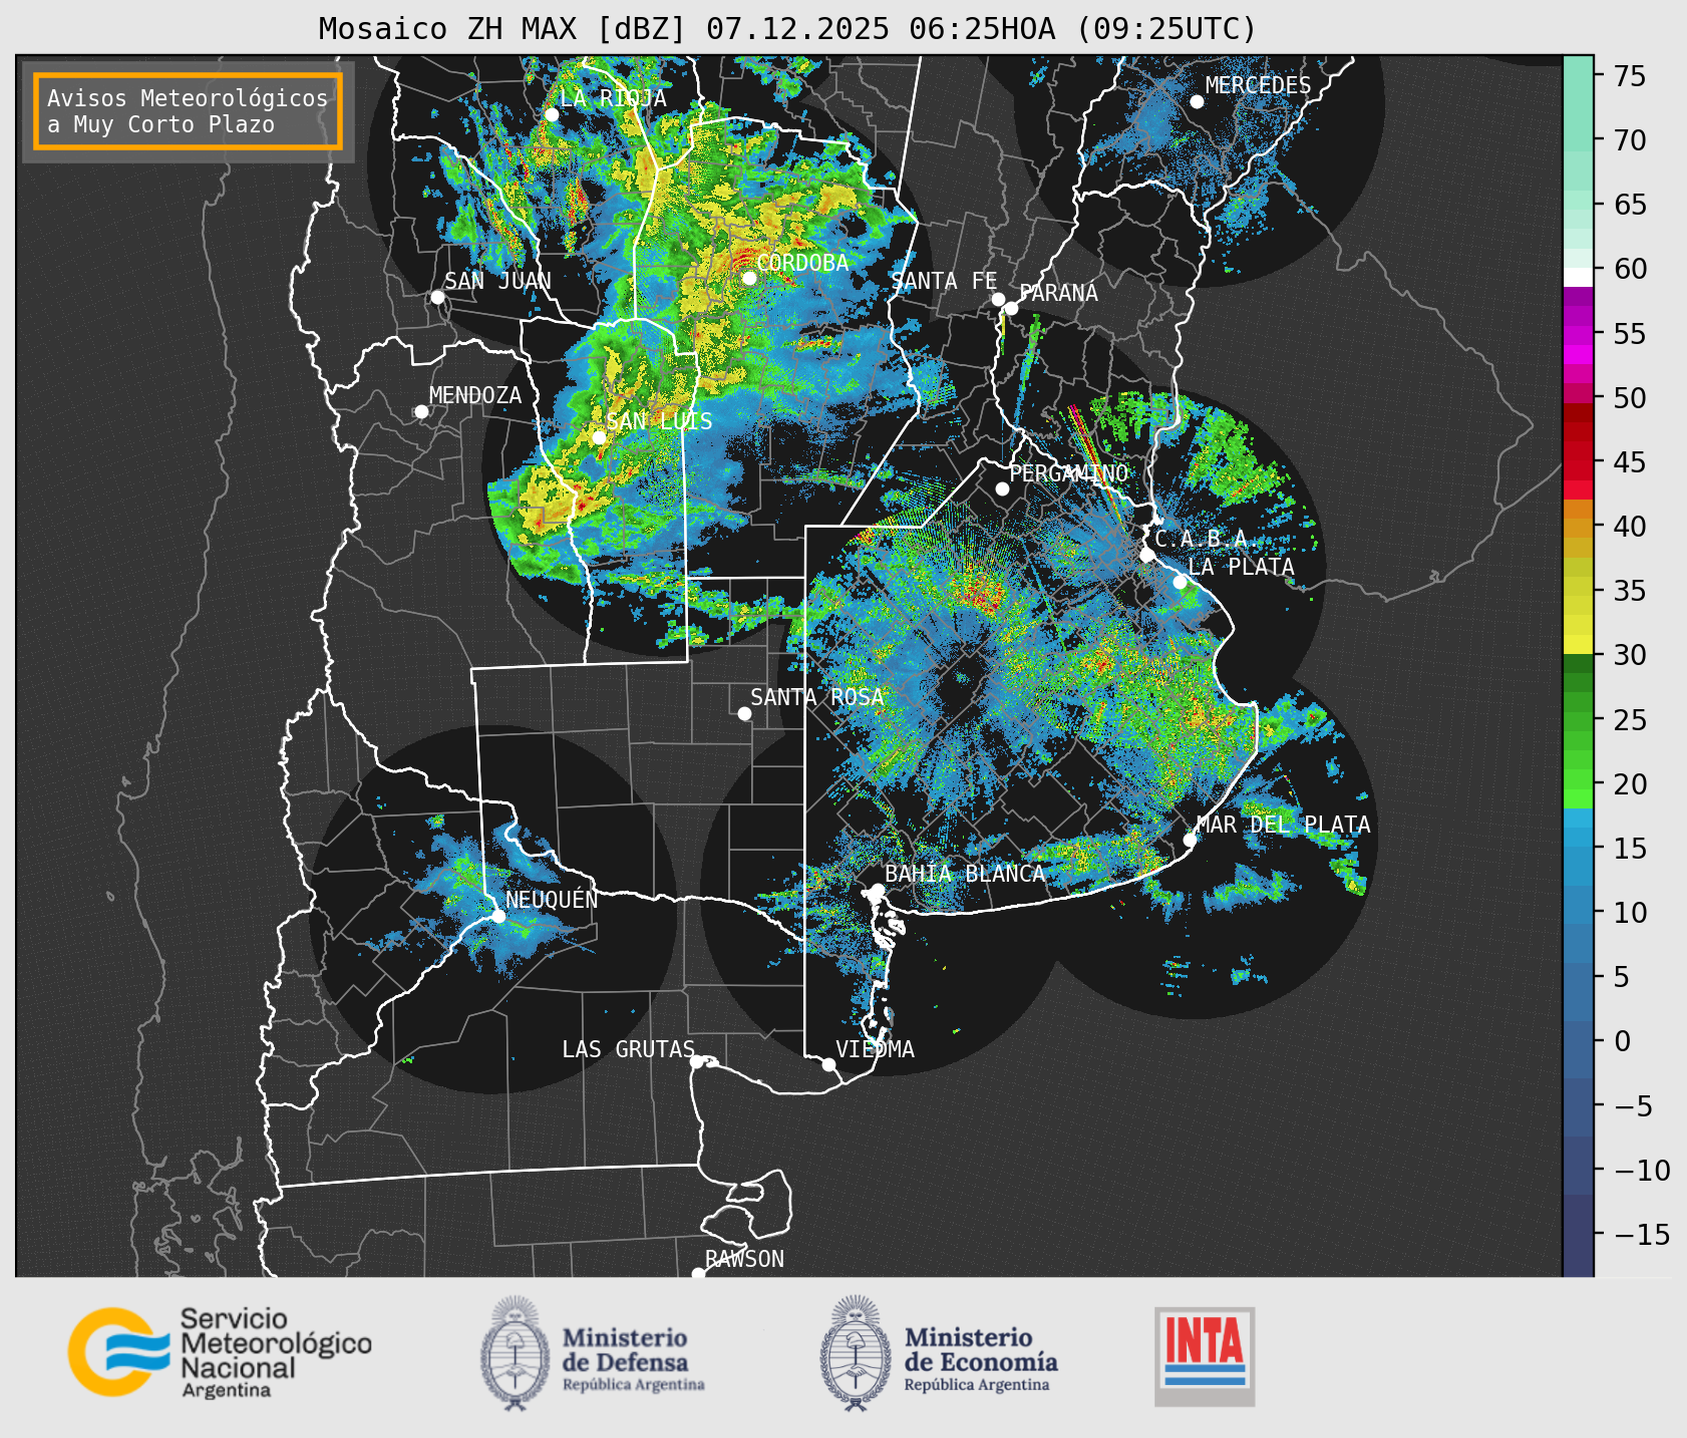Select the Neuquén city marker
This screenshot has width=1687, height=1438.
tap(498, 915)
